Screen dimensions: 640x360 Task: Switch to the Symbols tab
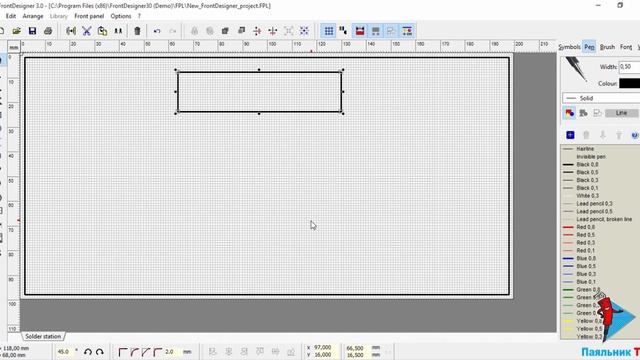coord(569,47)
